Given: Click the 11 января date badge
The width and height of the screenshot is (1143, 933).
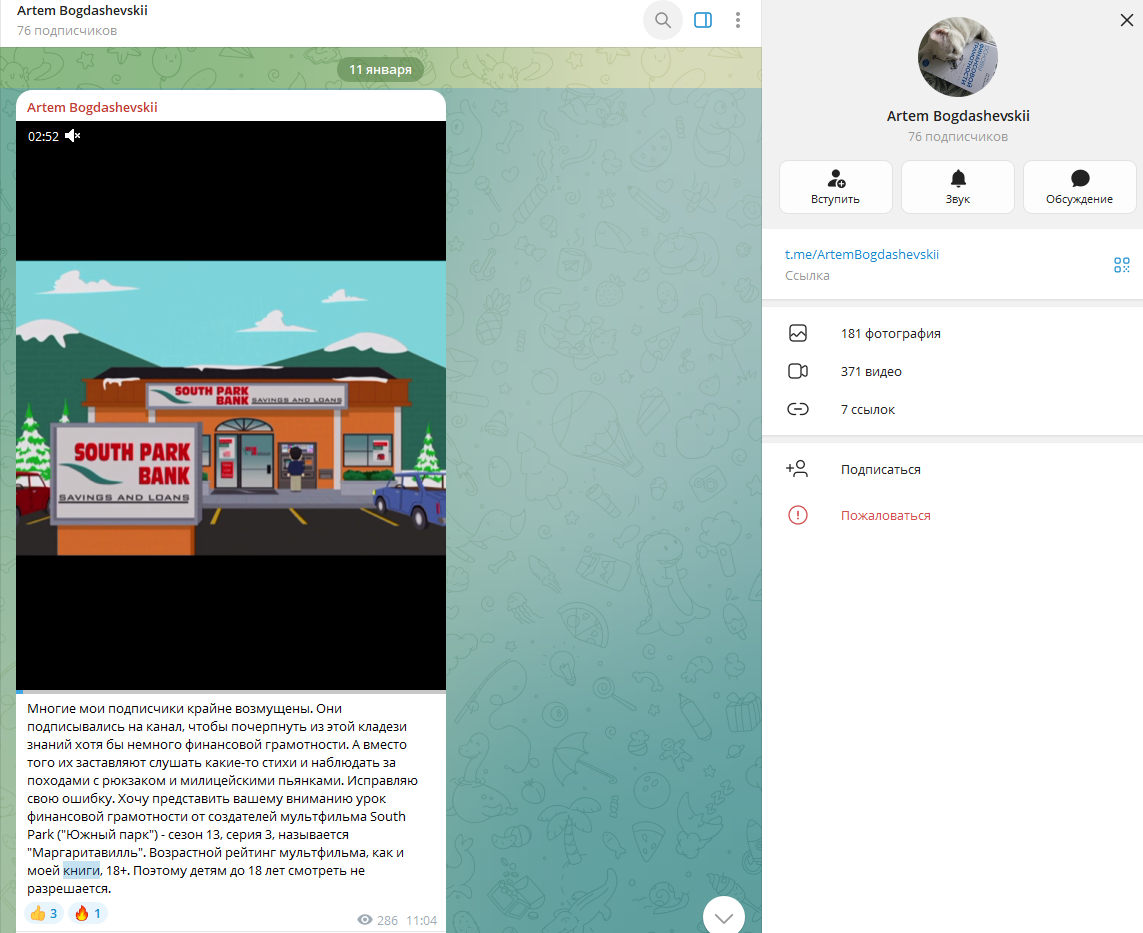Looking at the screenshot, I should pos(381,69).
